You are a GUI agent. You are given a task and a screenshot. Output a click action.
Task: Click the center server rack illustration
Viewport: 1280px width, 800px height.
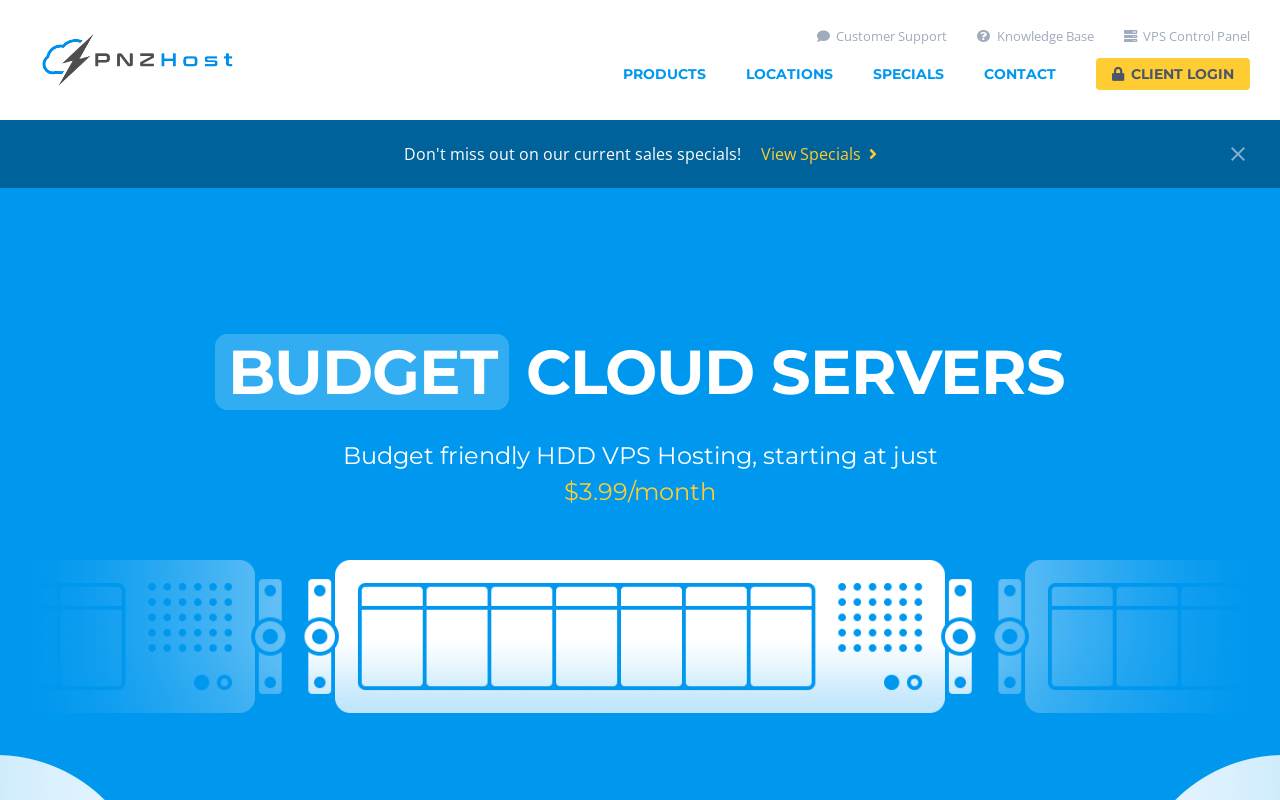640,636
